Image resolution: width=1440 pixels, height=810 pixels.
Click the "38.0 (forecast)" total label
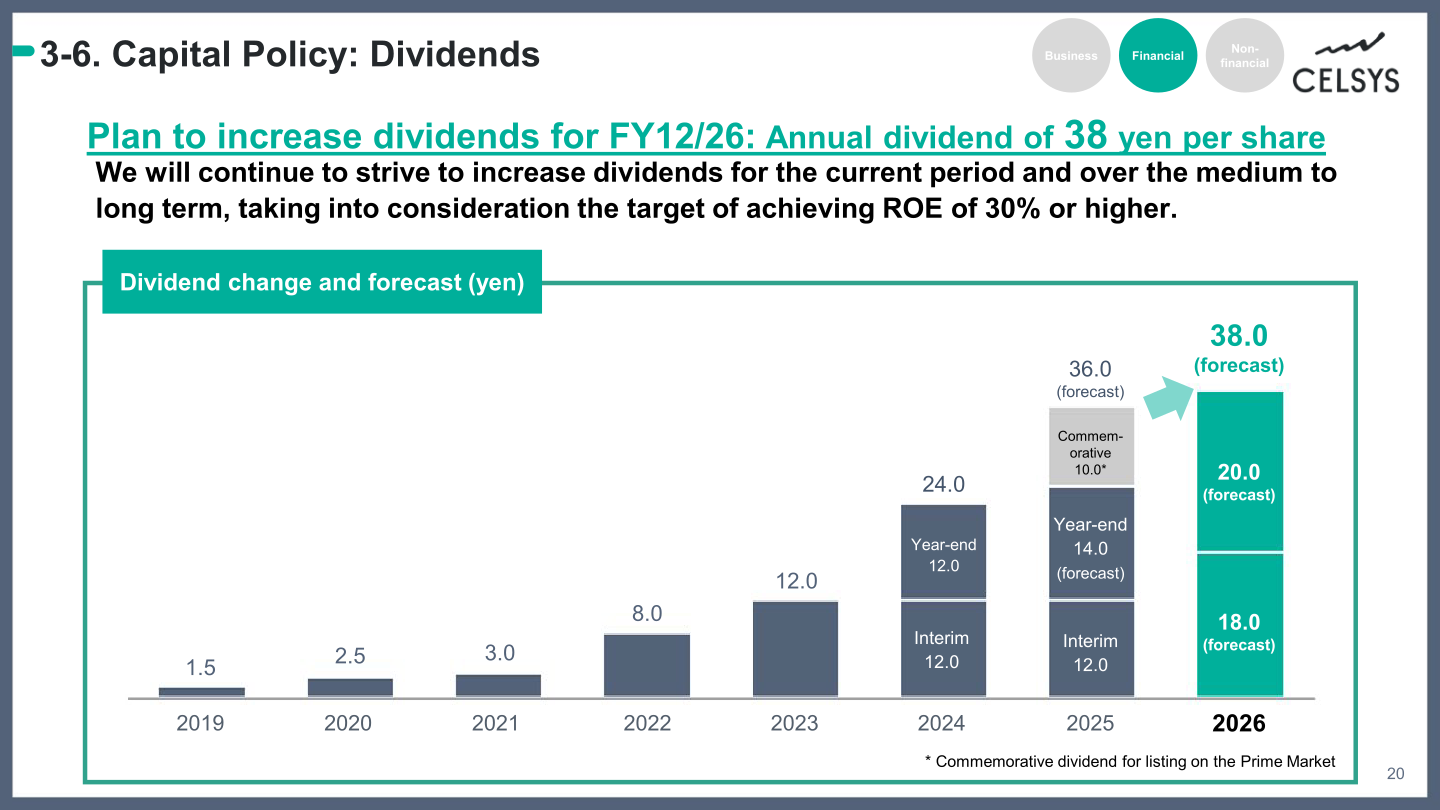click(1239, 348)
